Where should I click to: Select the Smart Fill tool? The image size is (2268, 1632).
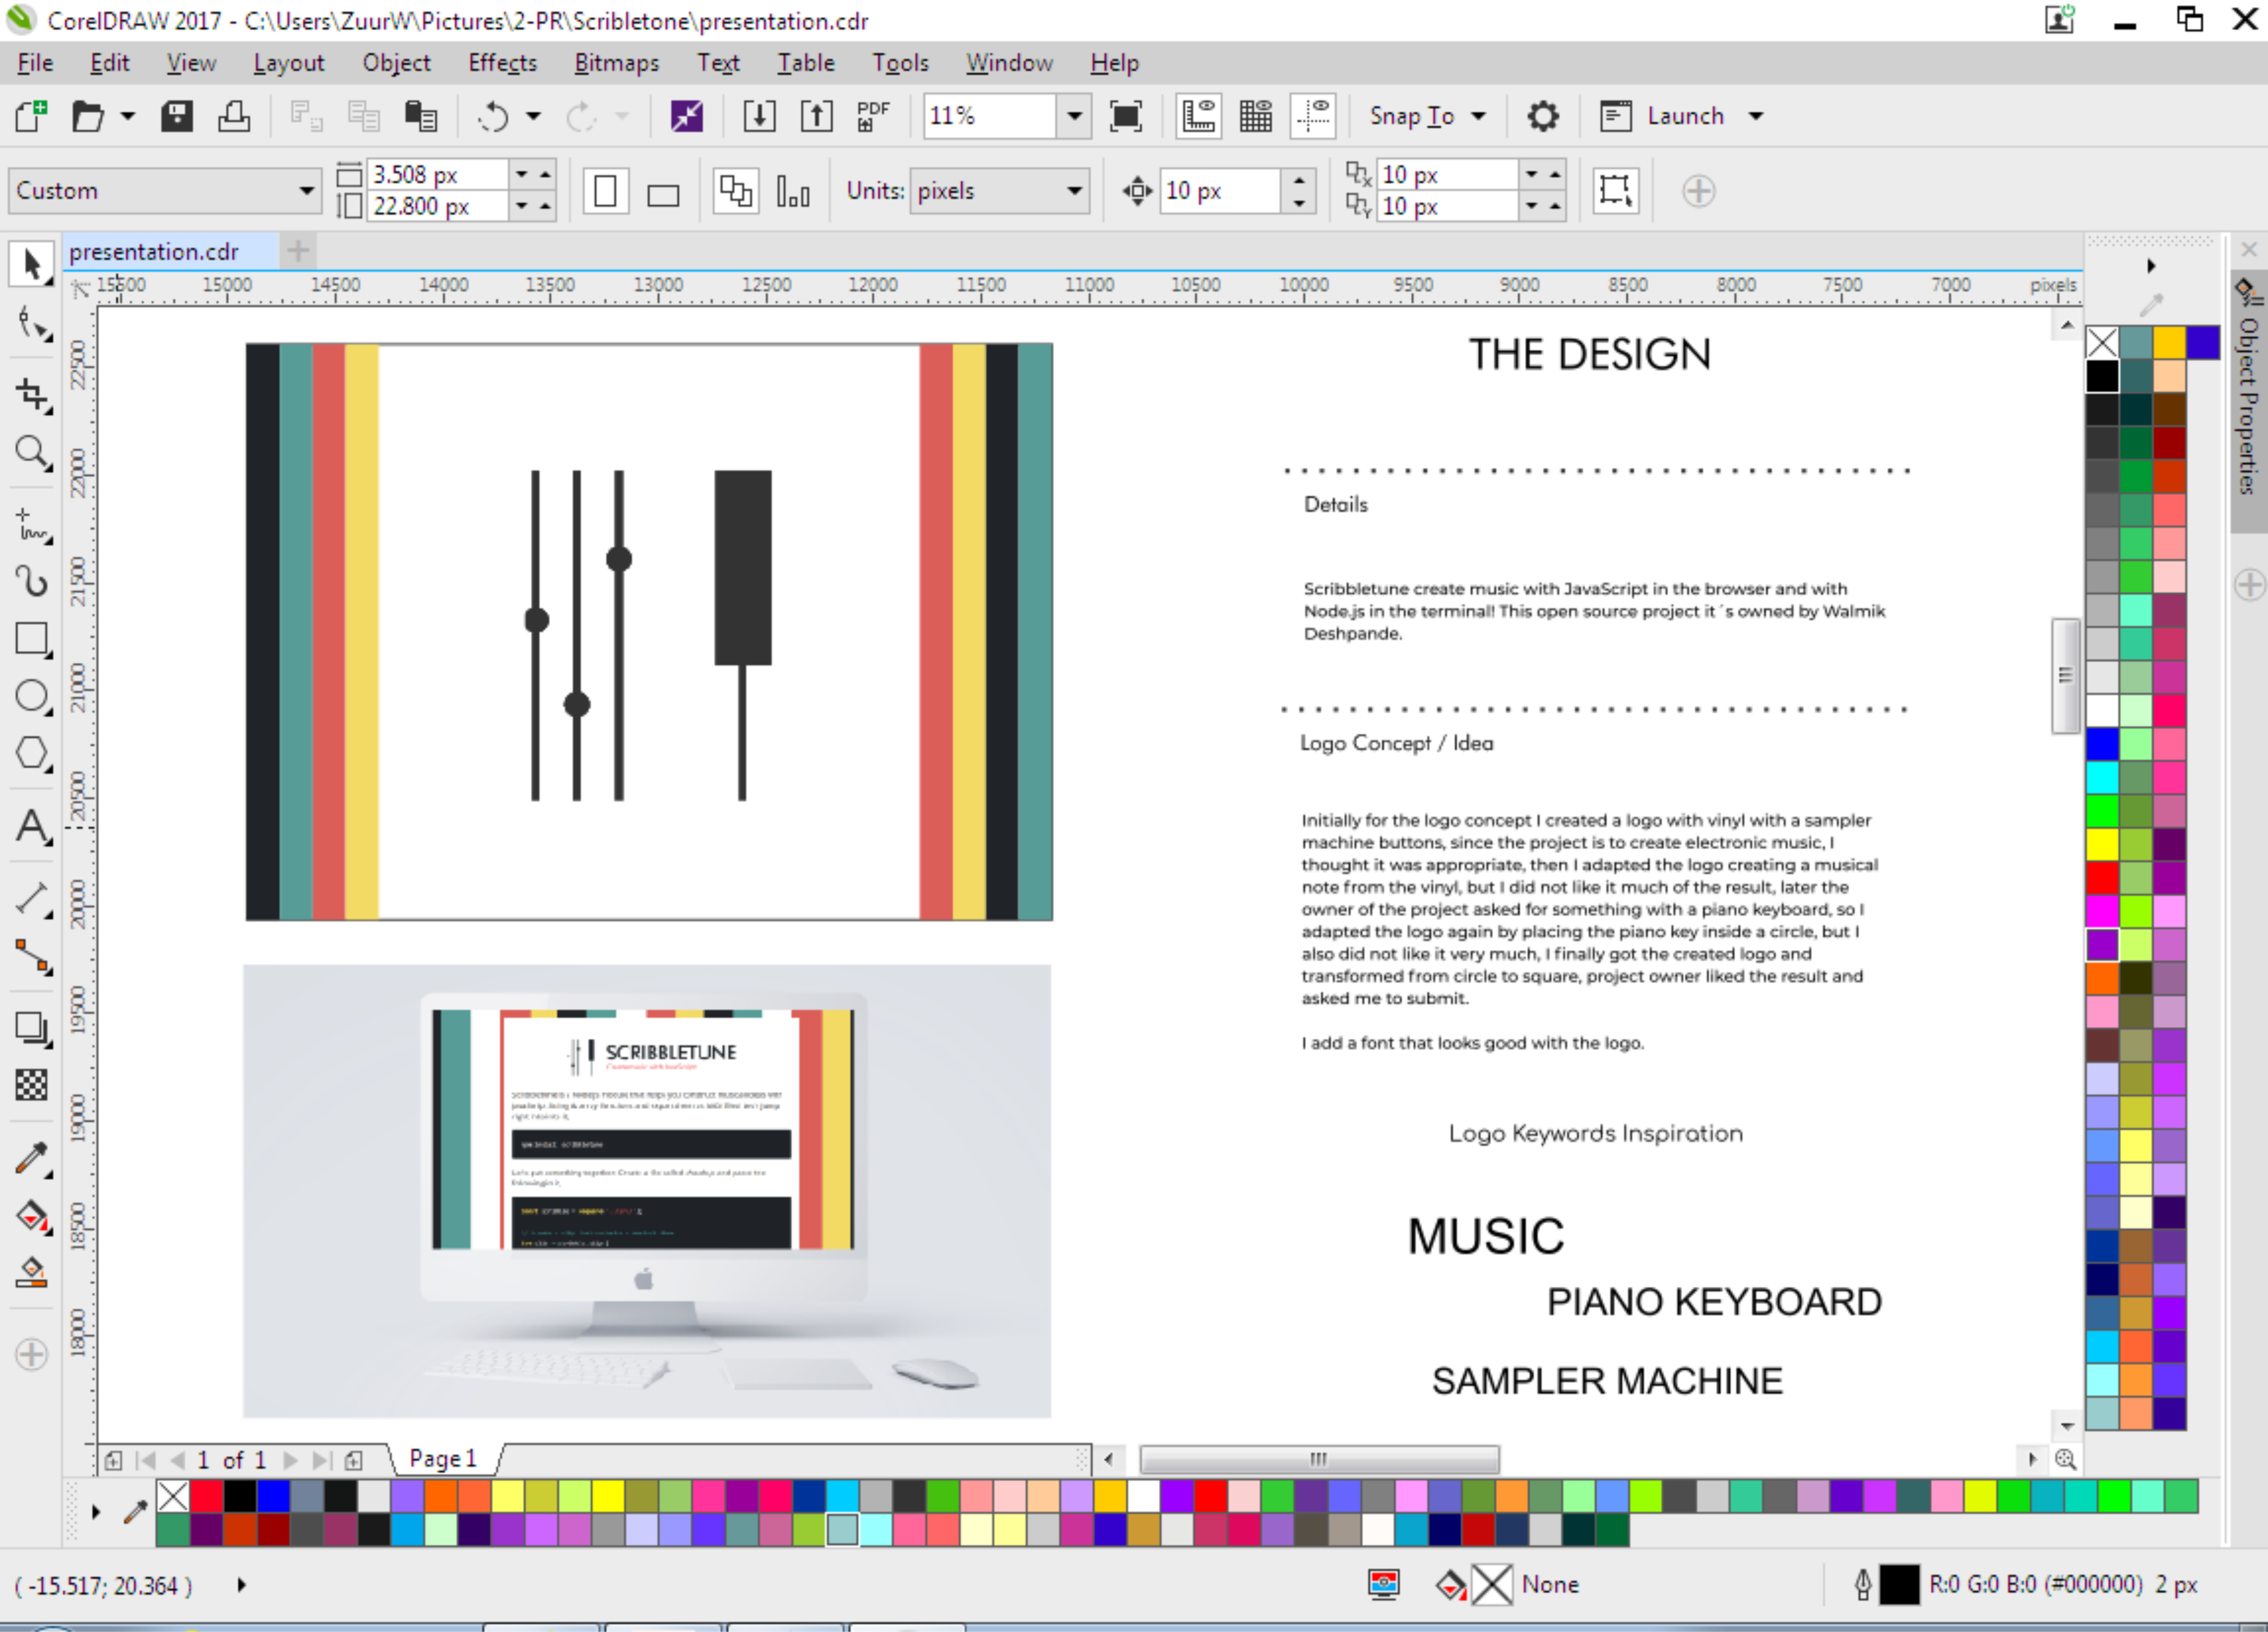[31, 1272]
